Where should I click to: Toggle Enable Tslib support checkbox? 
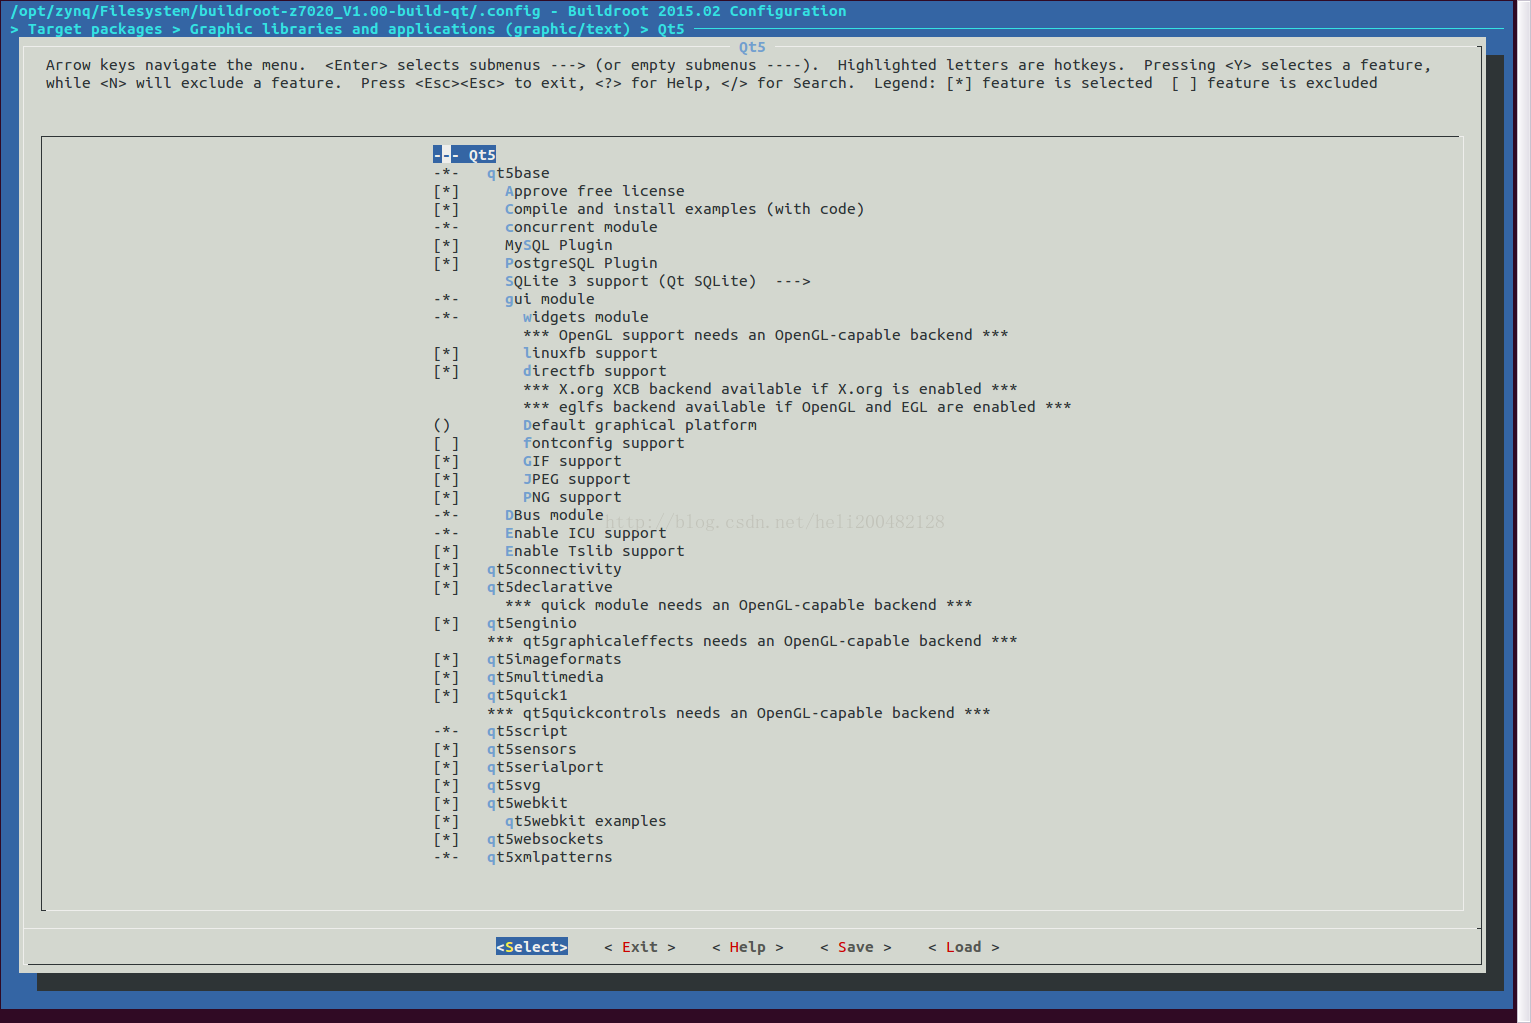(446, 551)
